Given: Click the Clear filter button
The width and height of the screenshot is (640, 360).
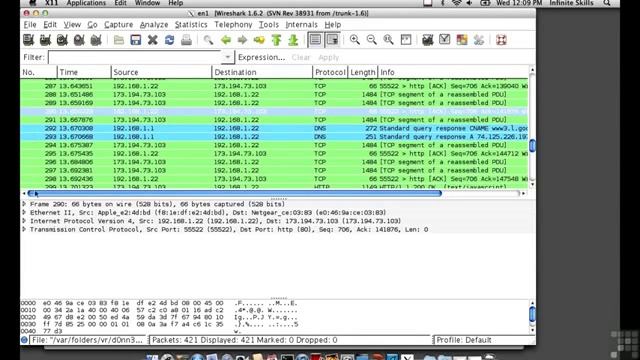Looking at the screenshot, I should click(301, 57).
